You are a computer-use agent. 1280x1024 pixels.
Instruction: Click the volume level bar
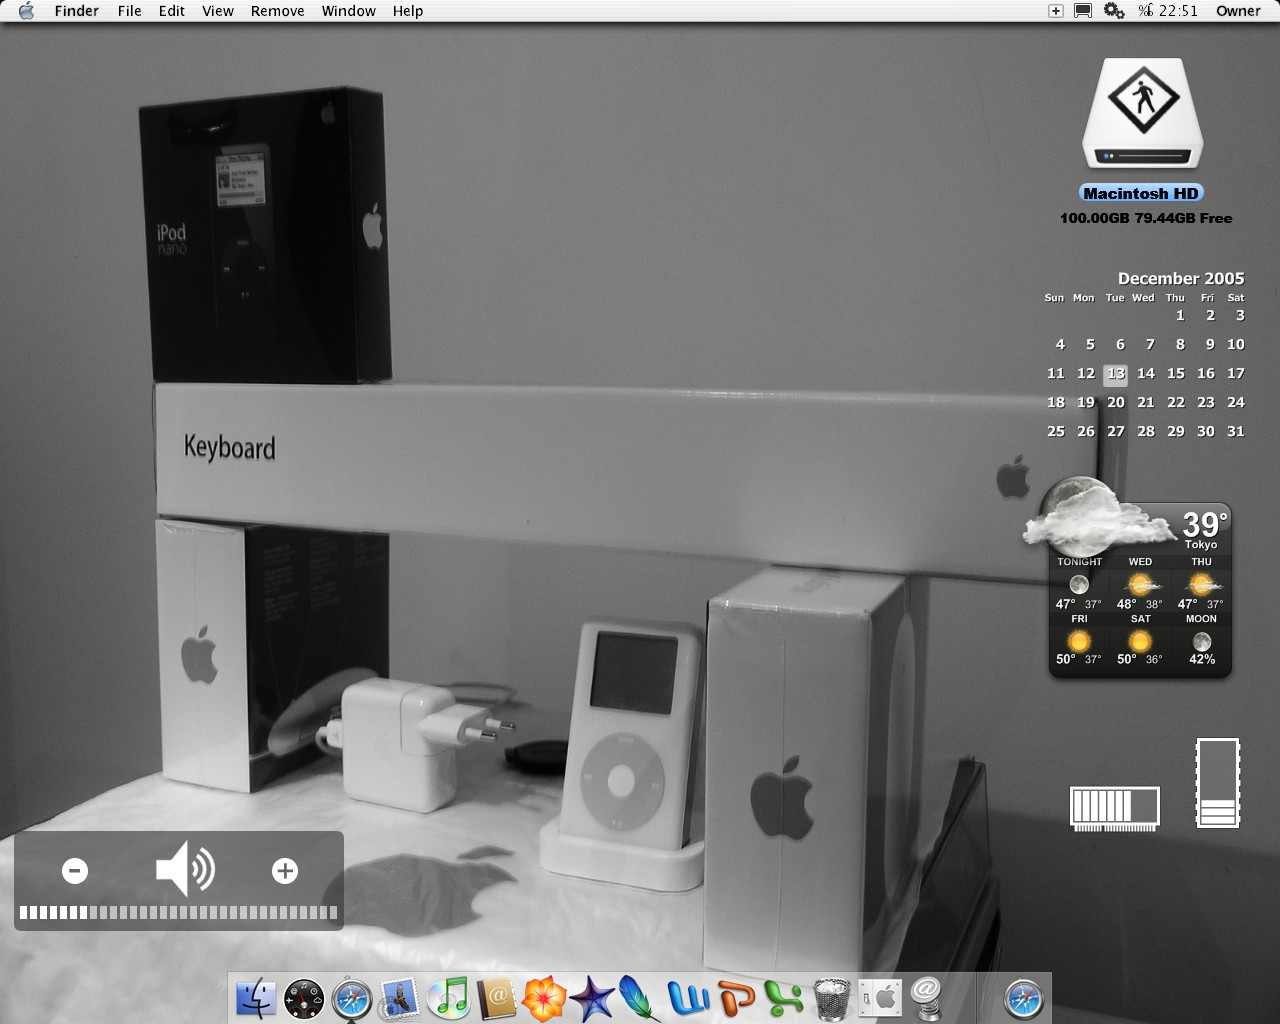[178, 912]
